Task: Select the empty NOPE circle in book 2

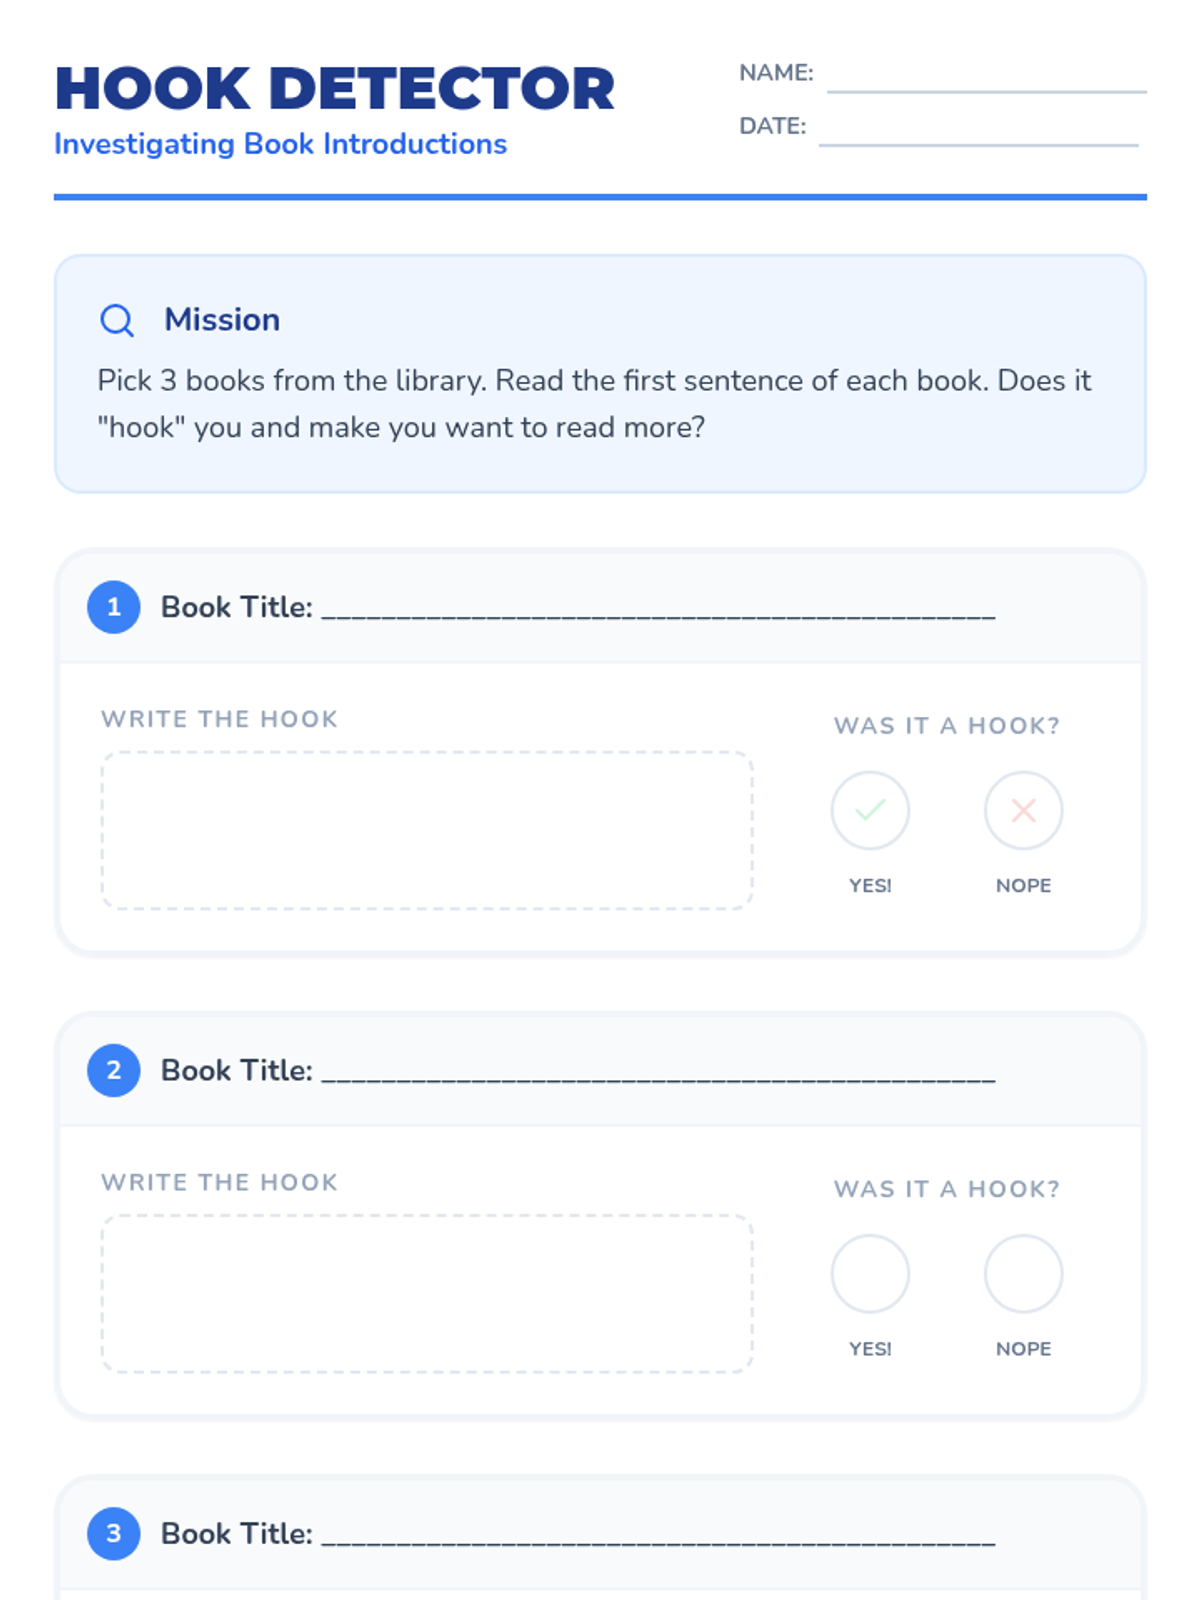Action: 1023,1273
